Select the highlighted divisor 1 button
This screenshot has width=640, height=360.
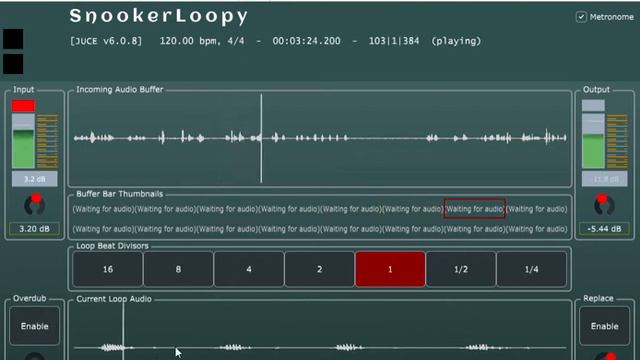point(390,269)
